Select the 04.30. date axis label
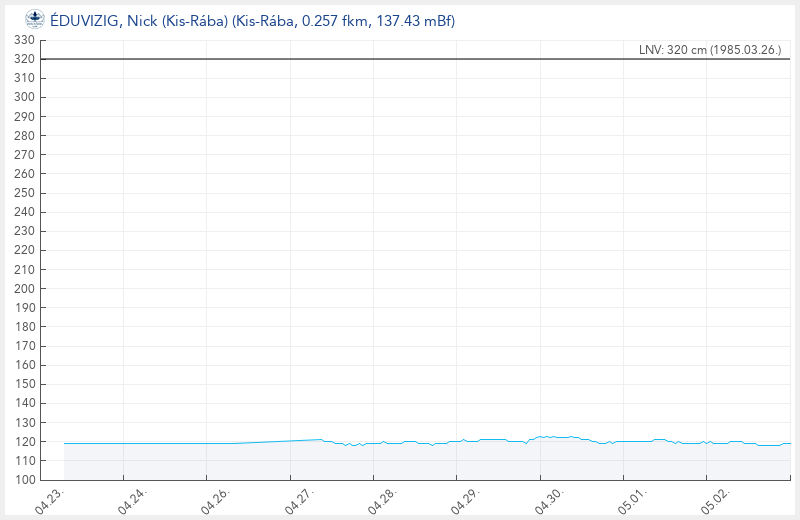The height and width of the screenshot is (520, 800). pos(549,501)
